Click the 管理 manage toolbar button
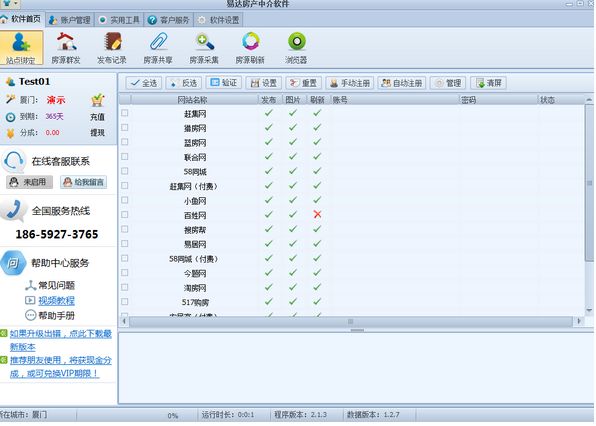596x426 pixels. point(448,83)
